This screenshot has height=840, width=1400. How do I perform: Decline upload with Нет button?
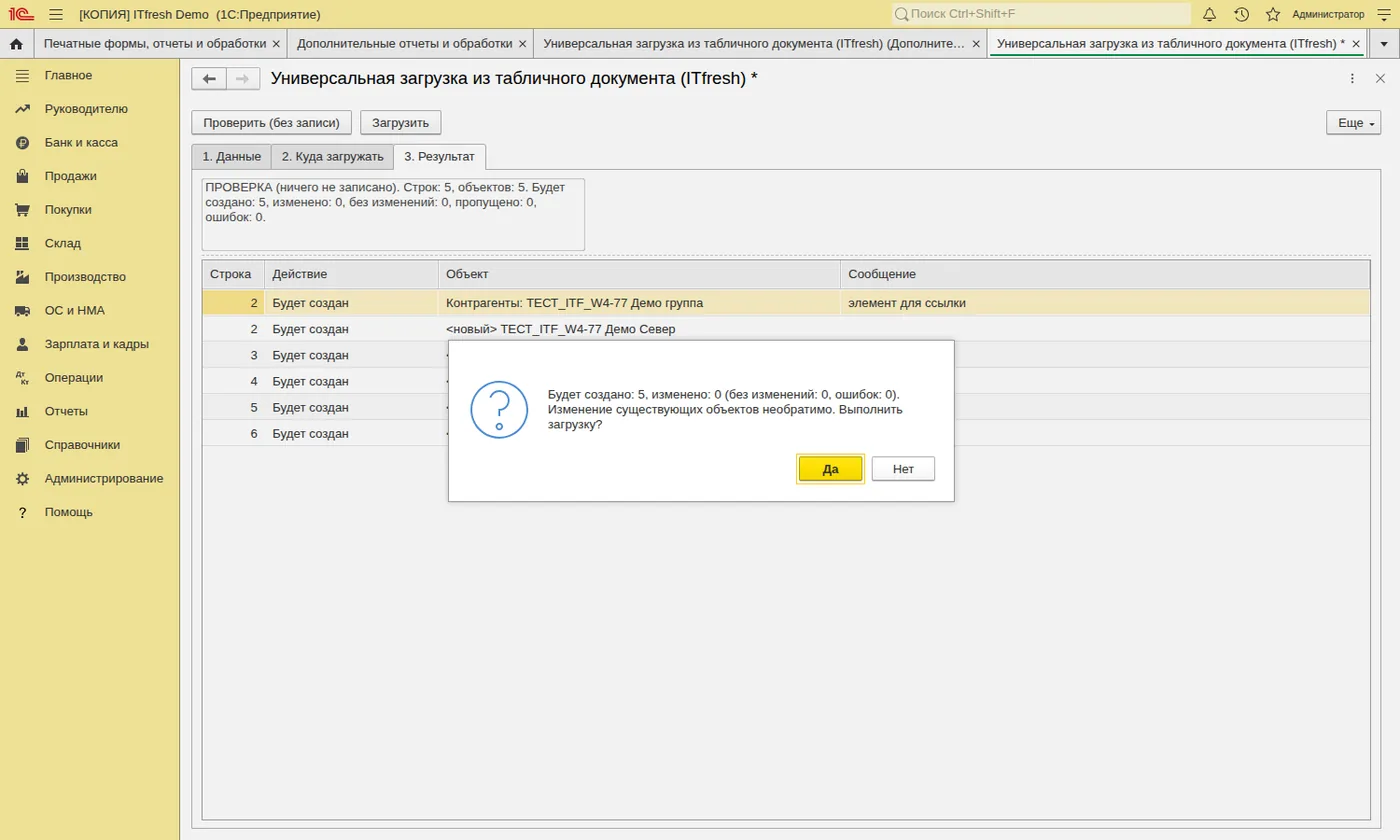[x=903, y=469]
